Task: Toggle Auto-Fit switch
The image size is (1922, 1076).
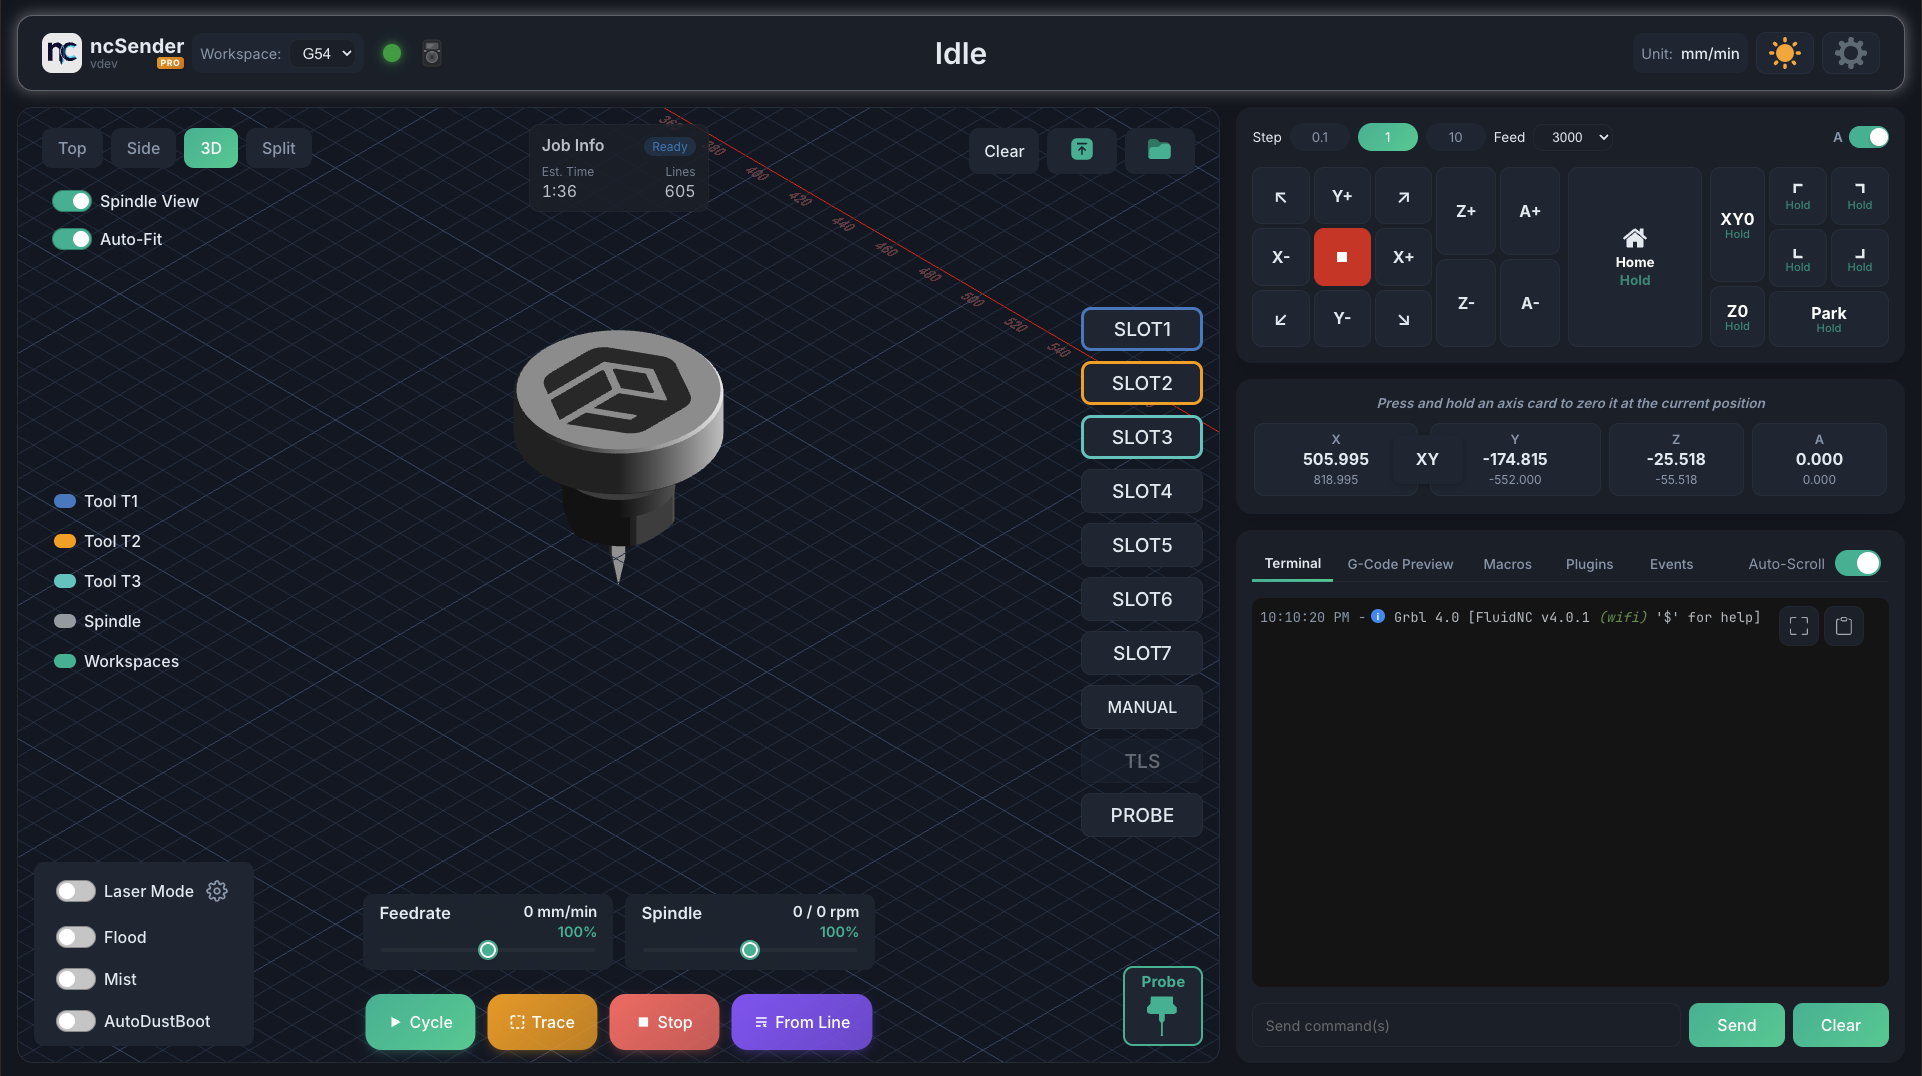Action: click(x=72, y=239)
